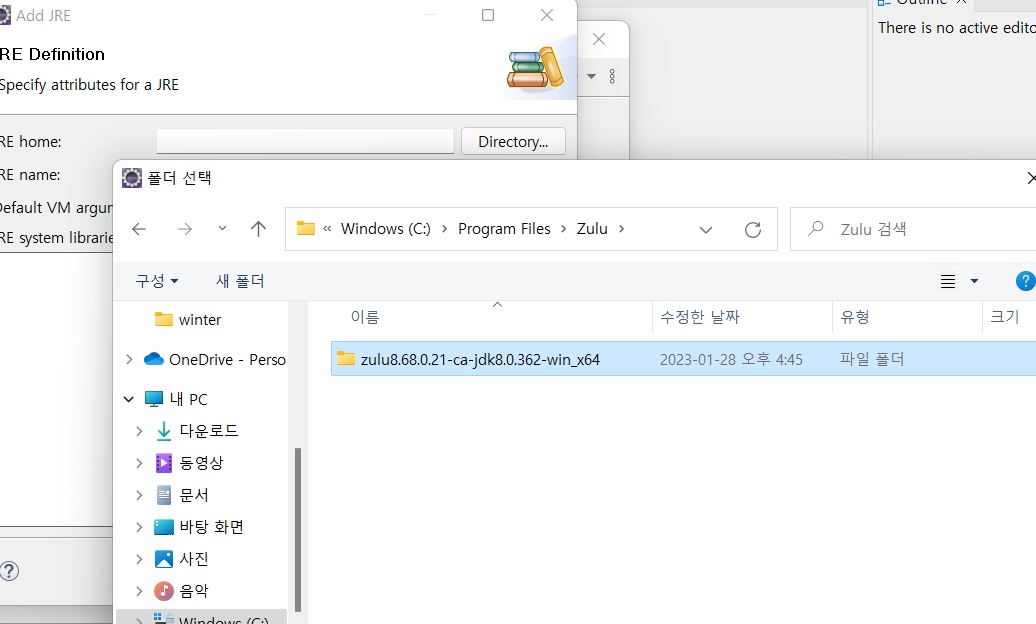1036x624 pixels.
Task: Open the 구성 menu
Action: (x=157, y=281)
